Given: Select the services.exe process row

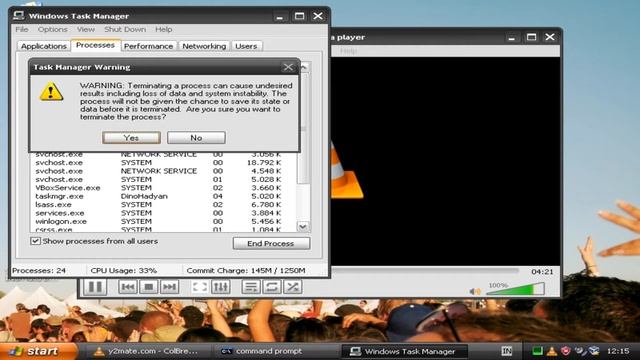Looking at the screenshot, I should tap(163, 213).
